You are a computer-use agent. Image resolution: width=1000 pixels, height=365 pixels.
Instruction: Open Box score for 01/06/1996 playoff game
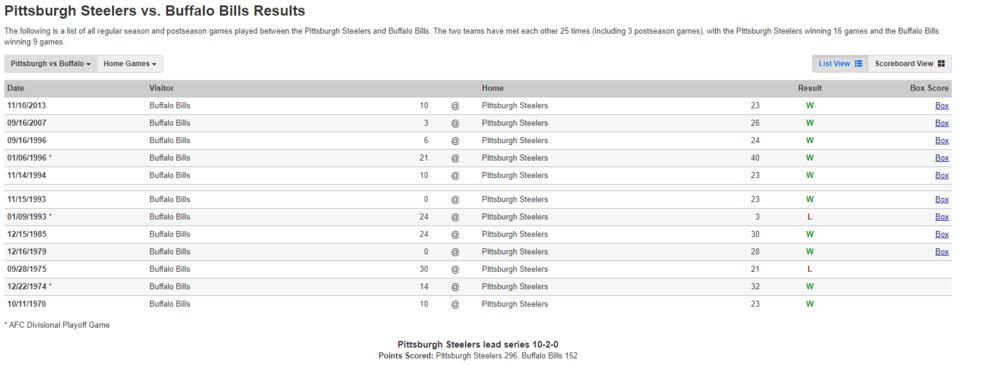[942, 158]
